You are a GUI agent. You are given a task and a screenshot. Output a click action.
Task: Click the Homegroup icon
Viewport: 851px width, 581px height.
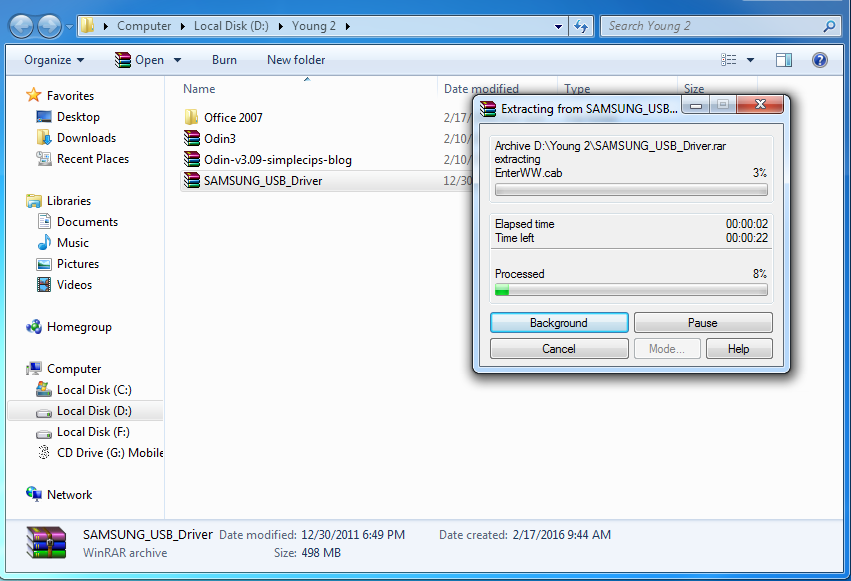(34, 327)
